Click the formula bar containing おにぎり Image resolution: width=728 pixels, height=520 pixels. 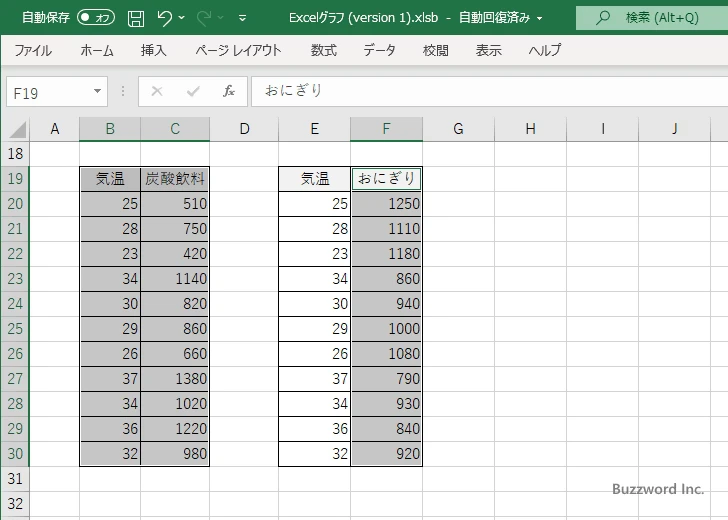pos(489,91)
